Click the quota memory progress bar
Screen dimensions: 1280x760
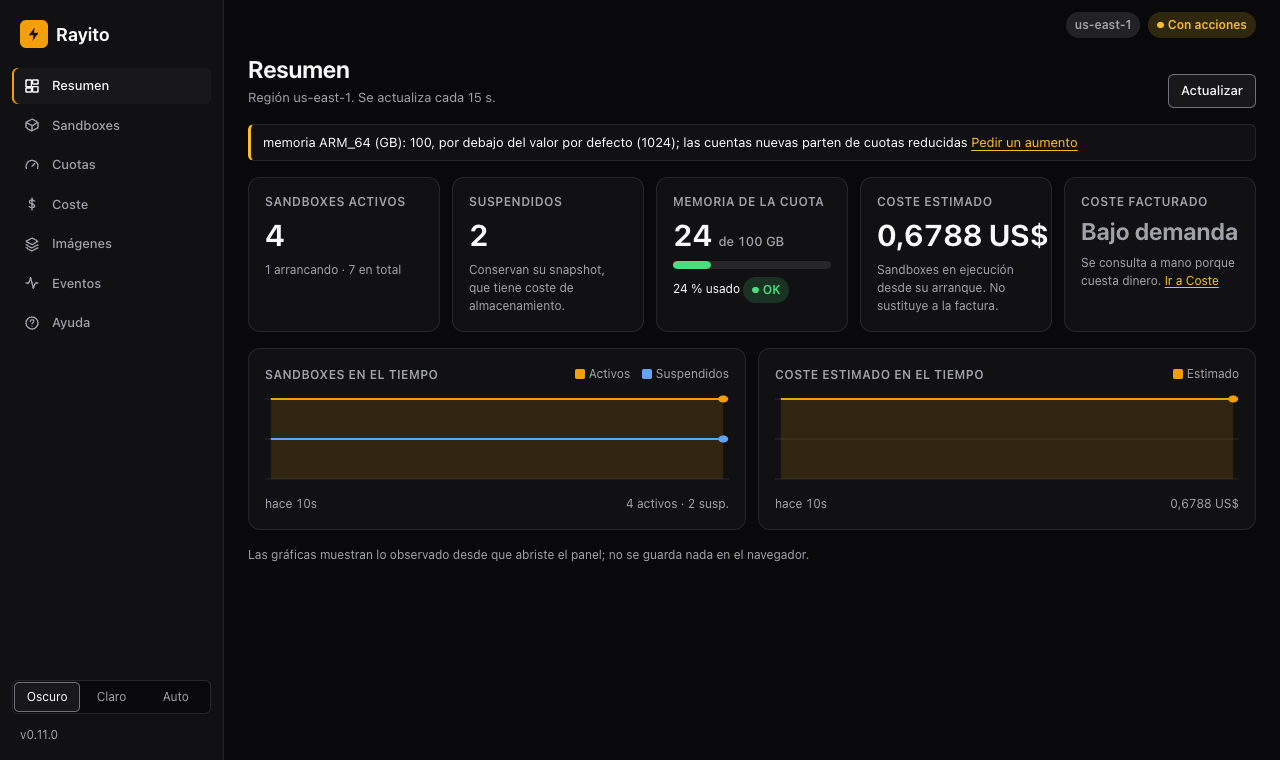pos(752,265)
